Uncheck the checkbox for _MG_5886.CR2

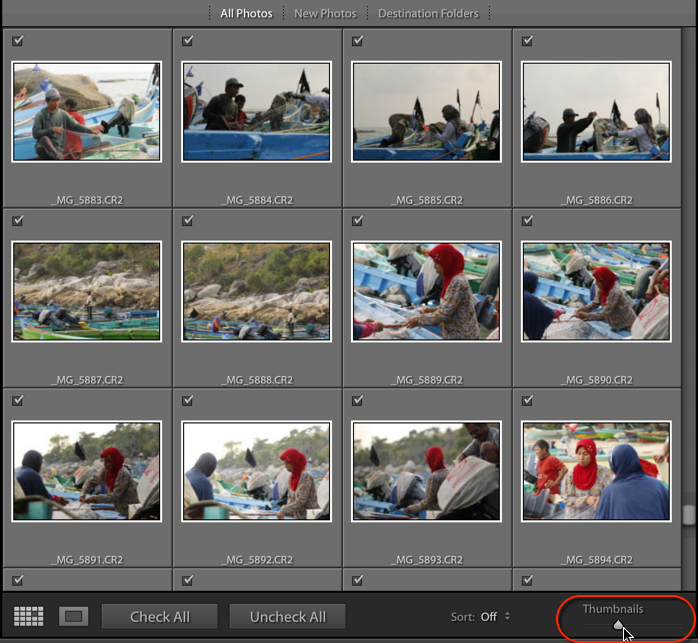(528, 41)
